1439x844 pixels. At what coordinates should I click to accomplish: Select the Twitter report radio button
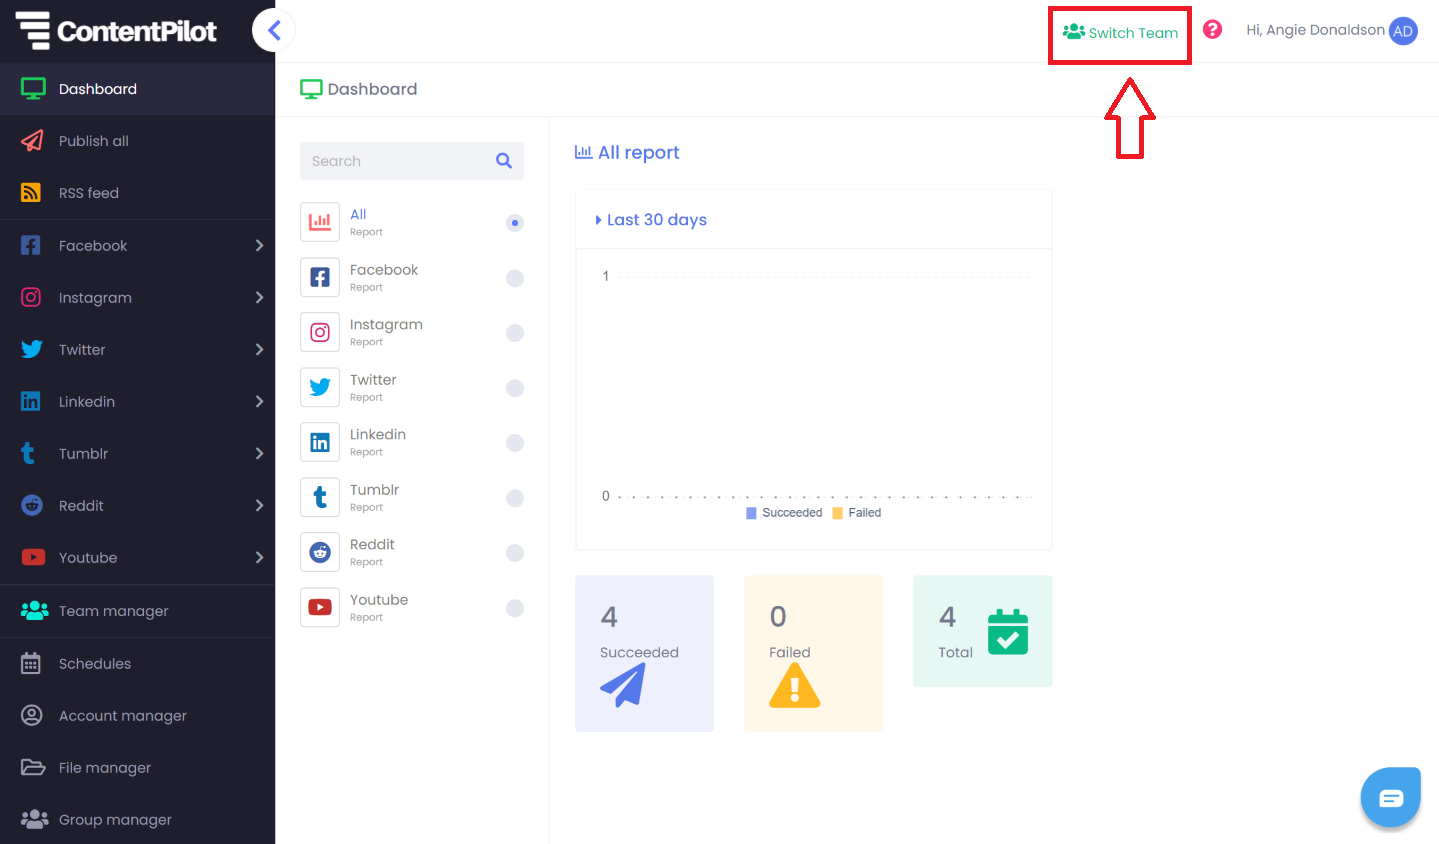[515, 388]
